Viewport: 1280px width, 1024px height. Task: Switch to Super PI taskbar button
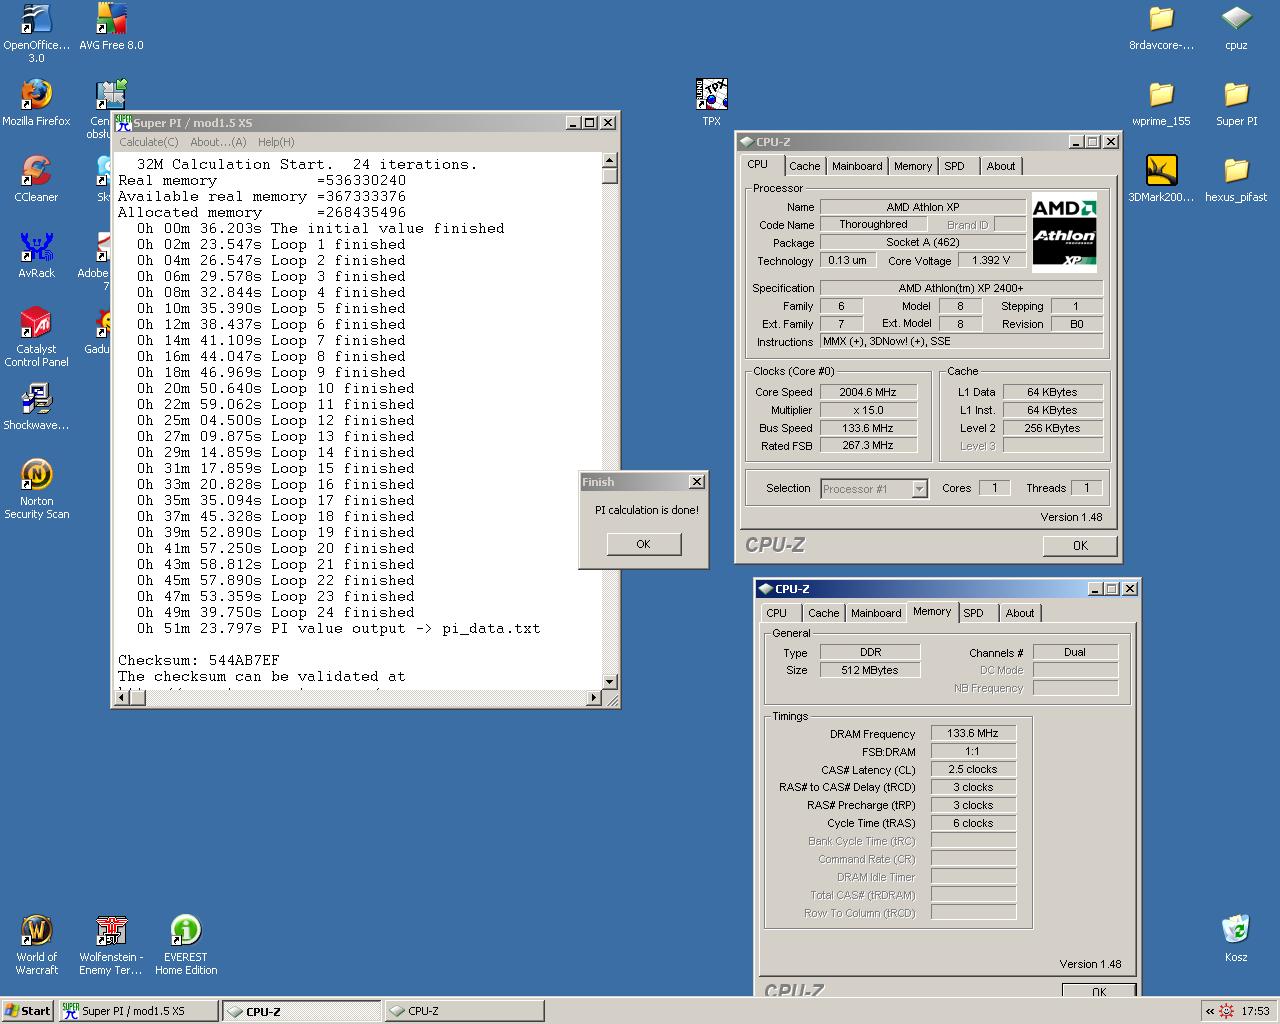coord(138,1011)
